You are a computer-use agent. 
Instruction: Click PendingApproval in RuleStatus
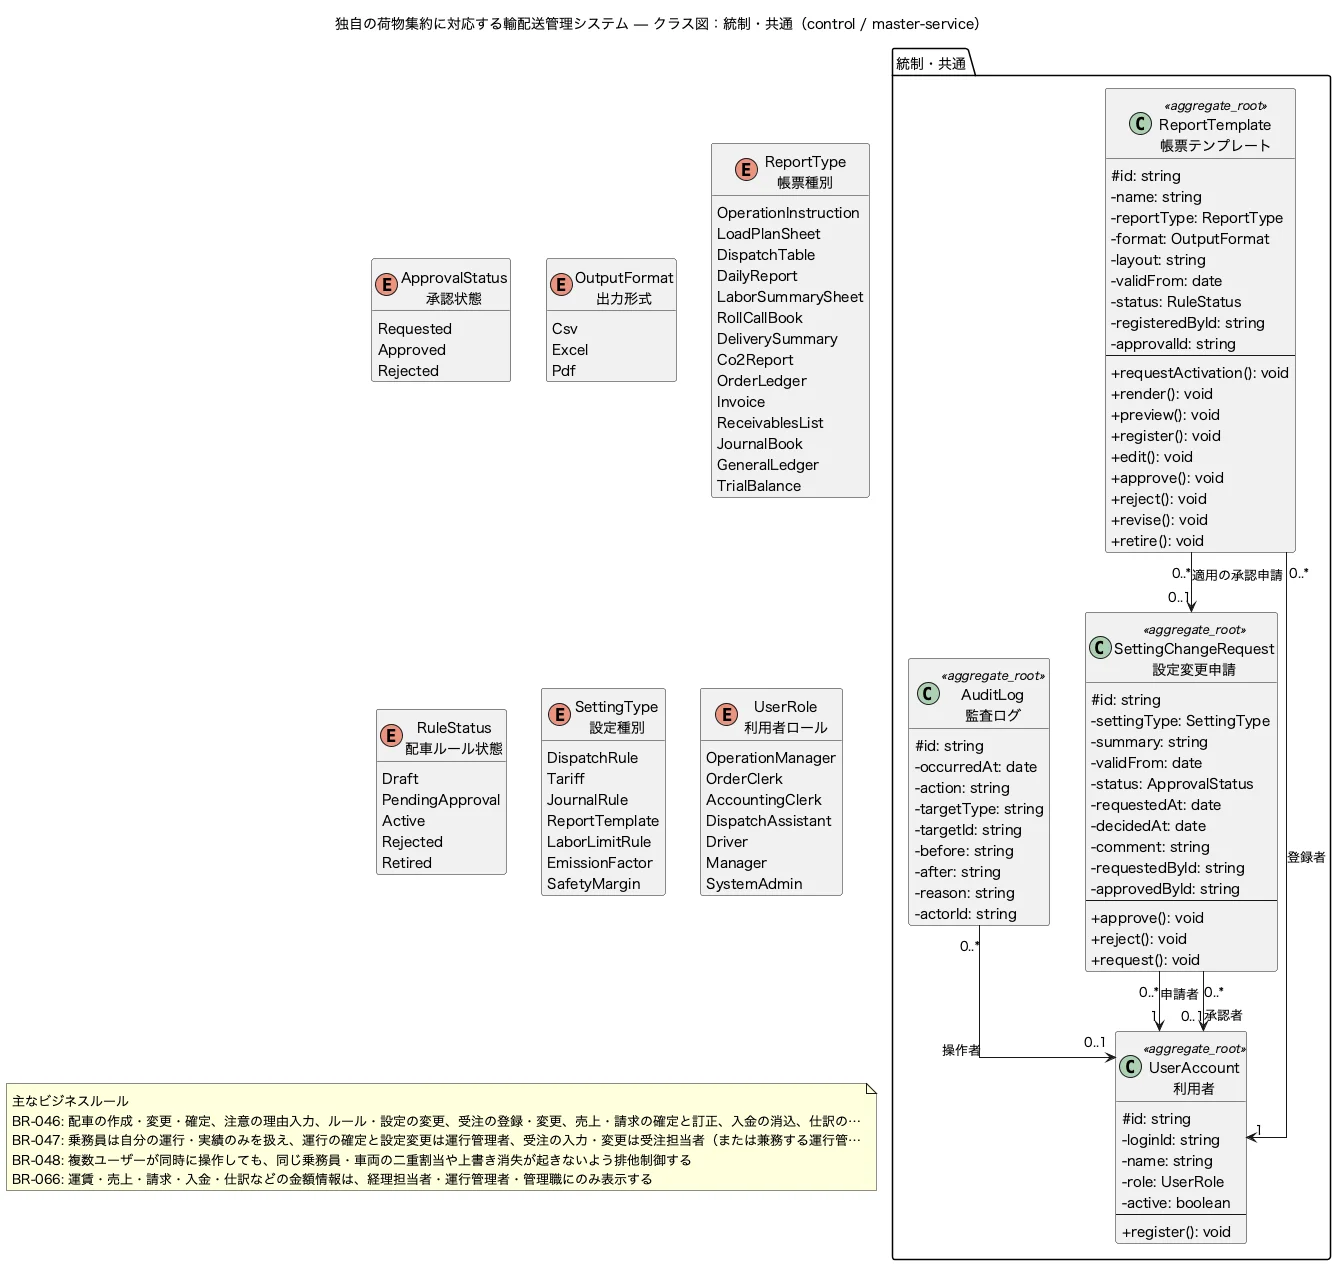(441, 800)
